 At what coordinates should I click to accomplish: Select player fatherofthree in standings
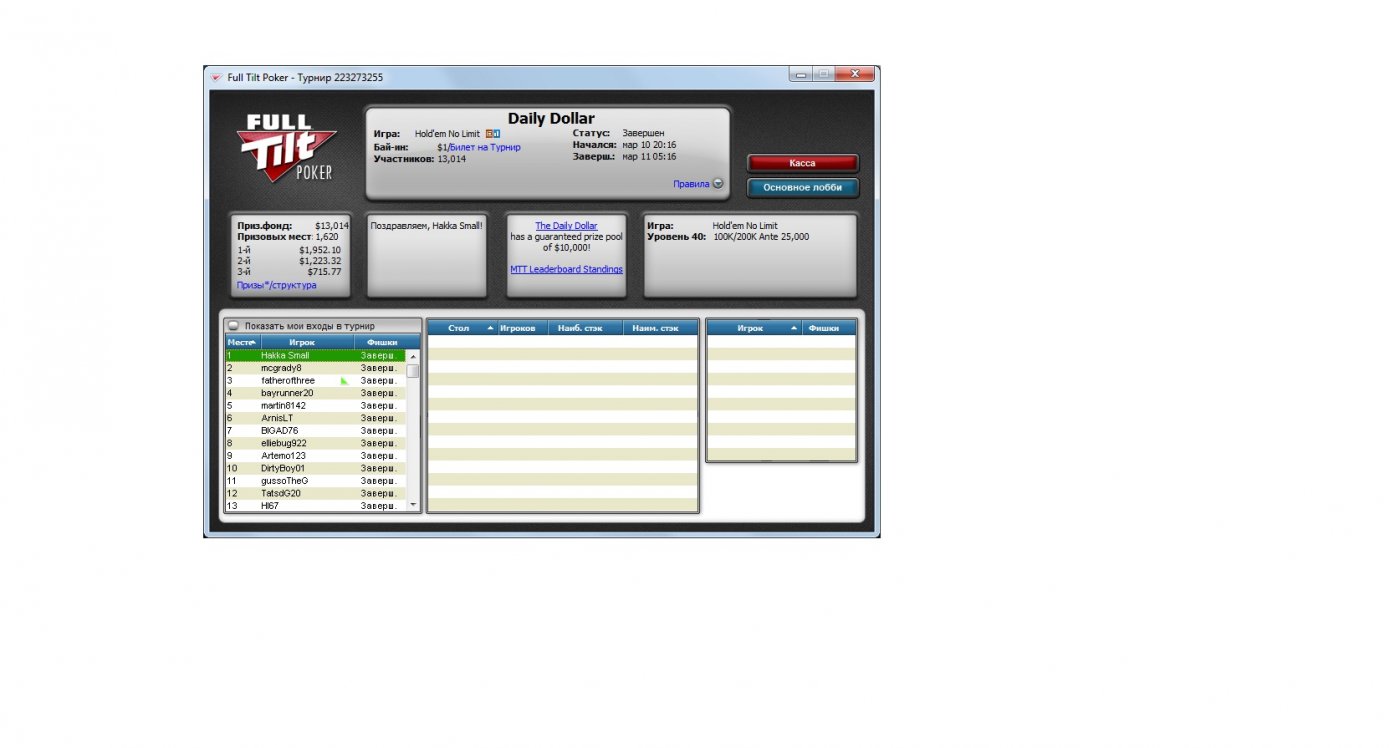tap(316, 380)
